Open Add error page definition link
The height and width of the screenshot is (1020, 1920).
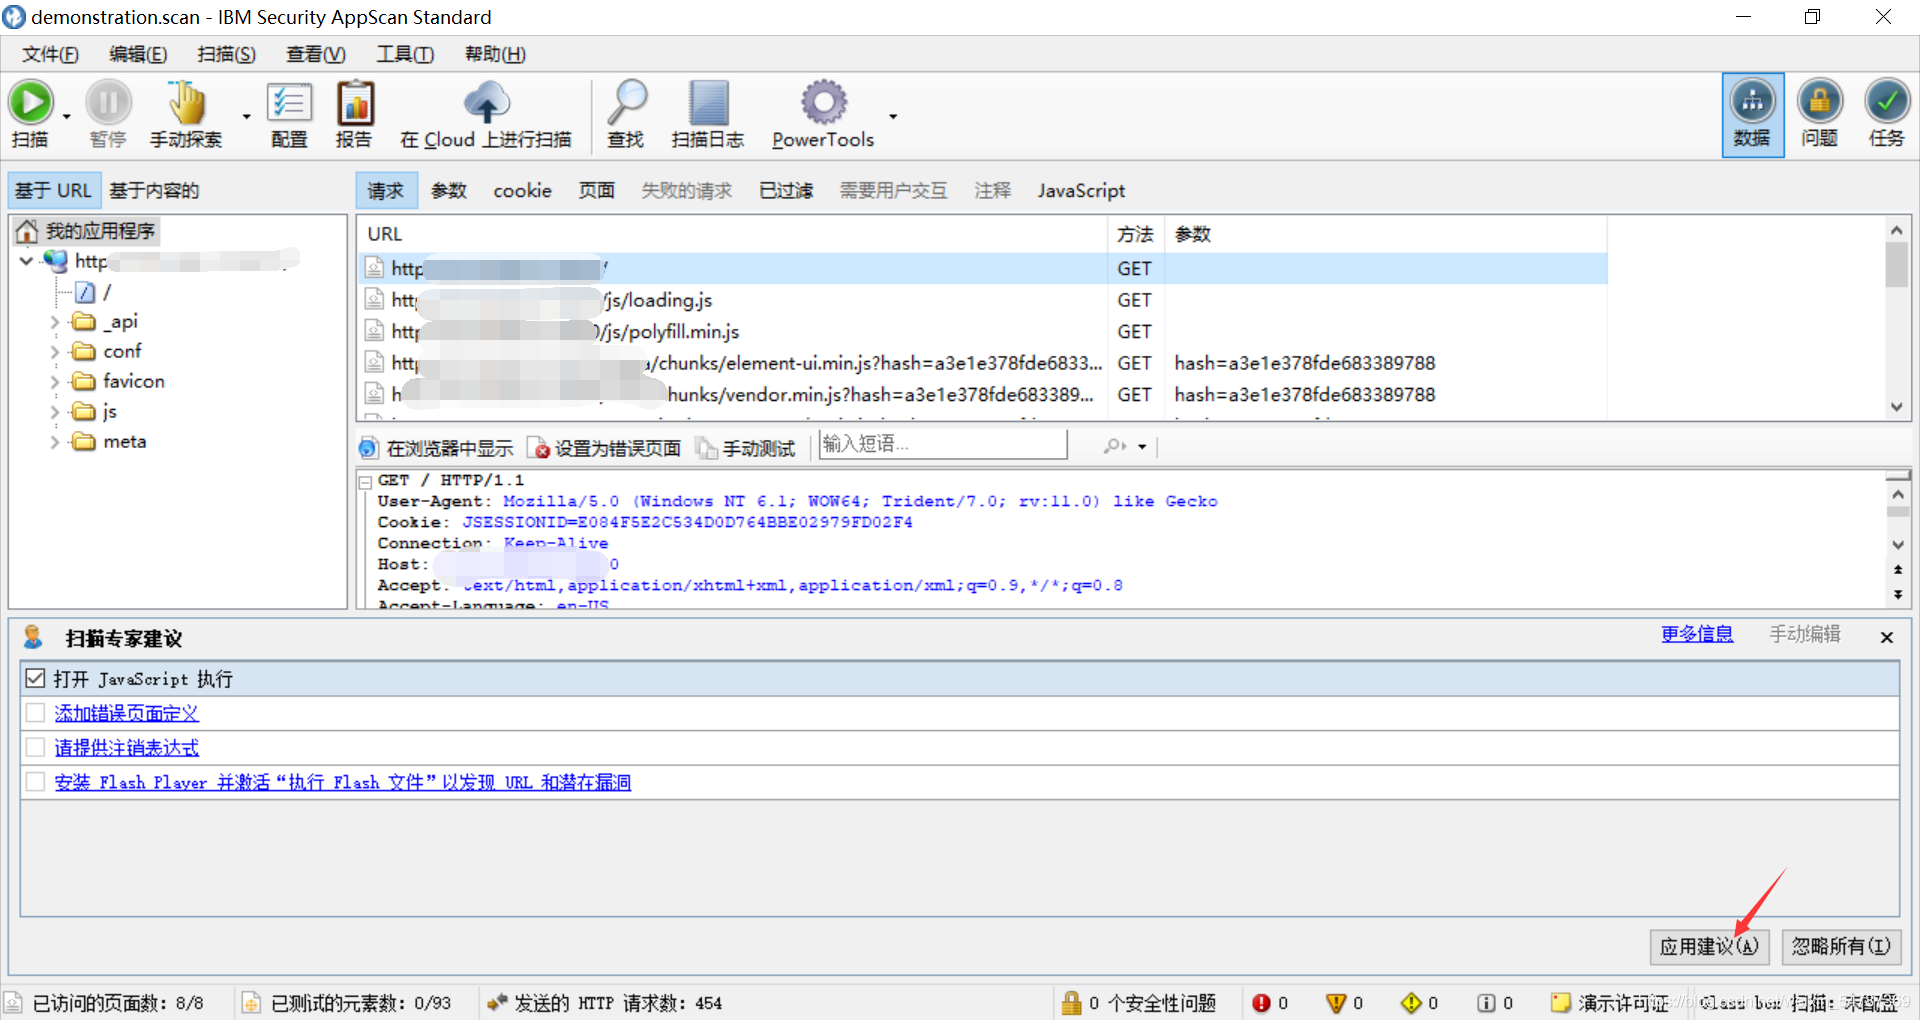(x=127, y=713)
